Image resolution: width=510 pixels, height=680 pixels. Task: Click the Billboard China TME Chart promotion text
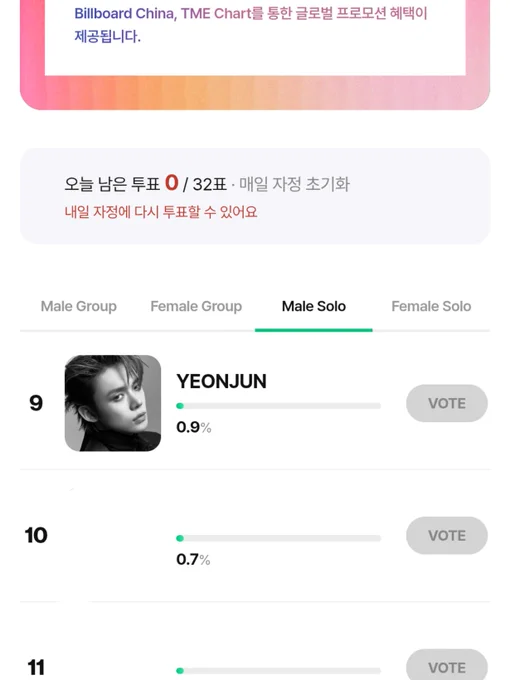[x=251, y=24]
